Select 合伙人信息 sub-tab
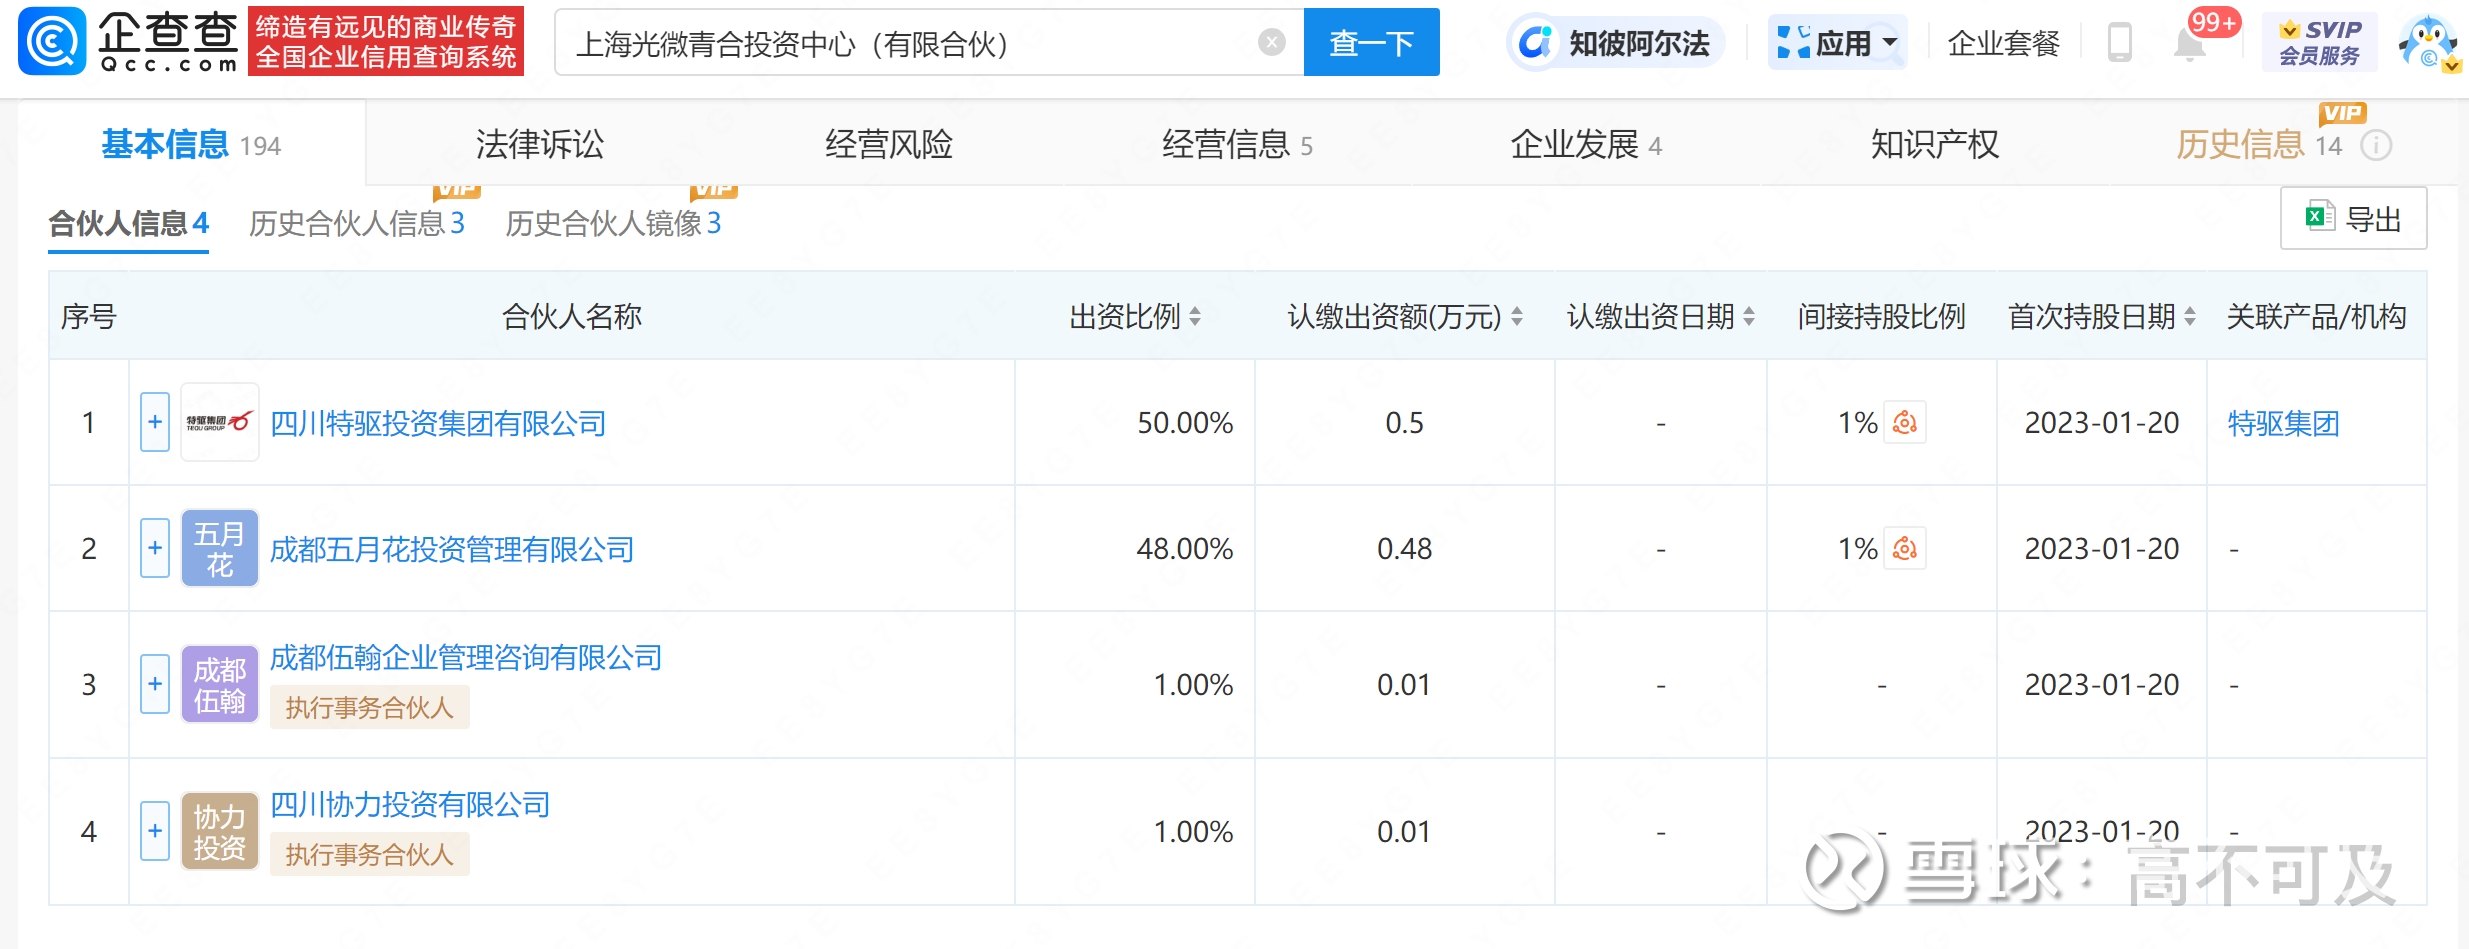2469x949 pixels. tap(128, 223)
